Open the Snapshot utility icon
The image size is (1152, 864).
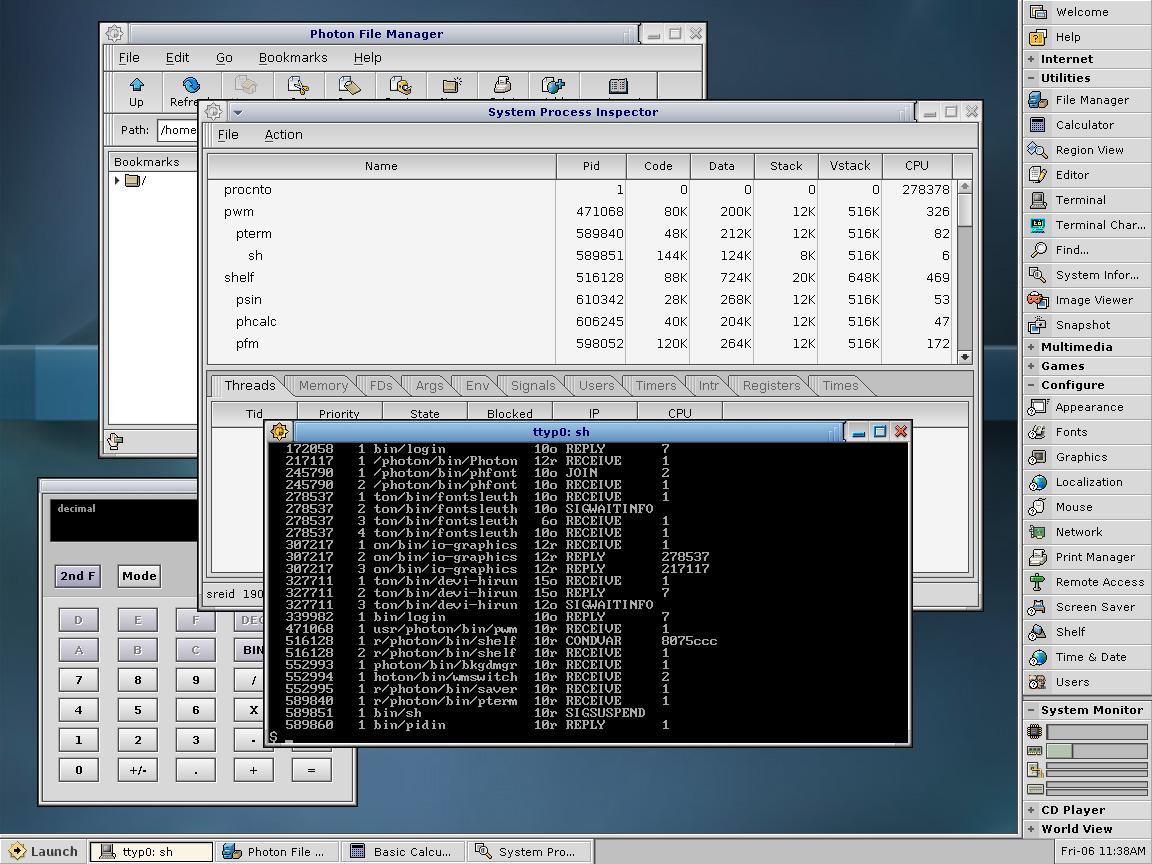pyautogui.click(x=1082, y=325)
